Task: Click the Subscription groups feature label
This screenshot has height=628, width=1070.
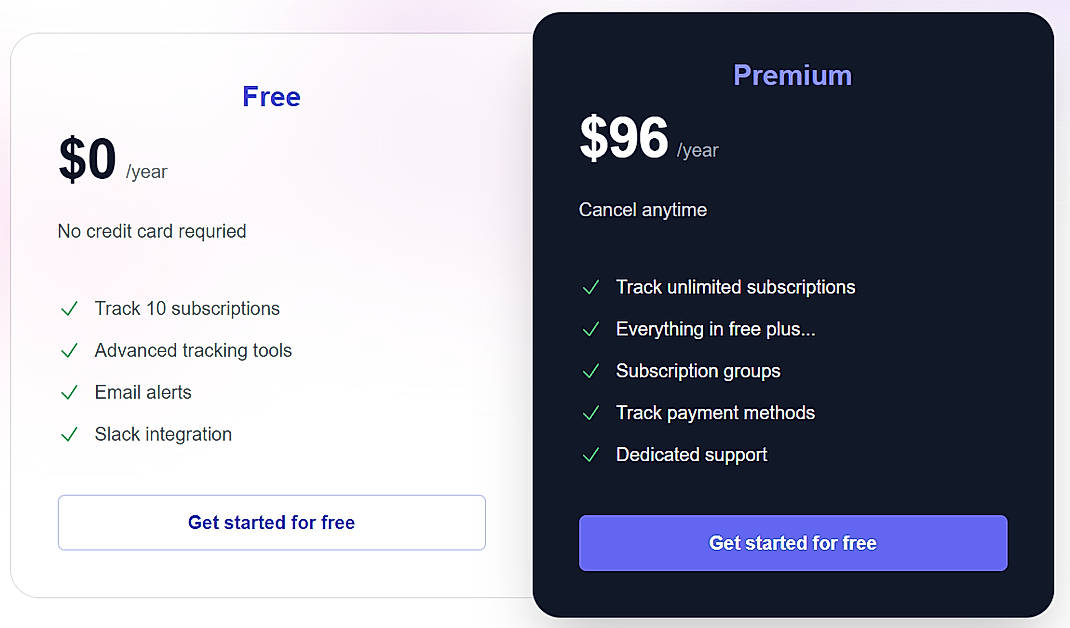Action: [698, 371]
